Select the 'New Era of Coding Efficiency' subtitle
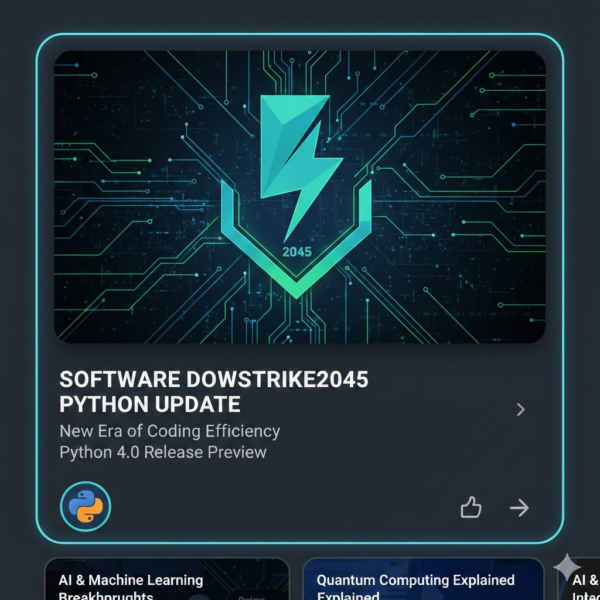Screen dimensions: 600x600 point(170,431)
